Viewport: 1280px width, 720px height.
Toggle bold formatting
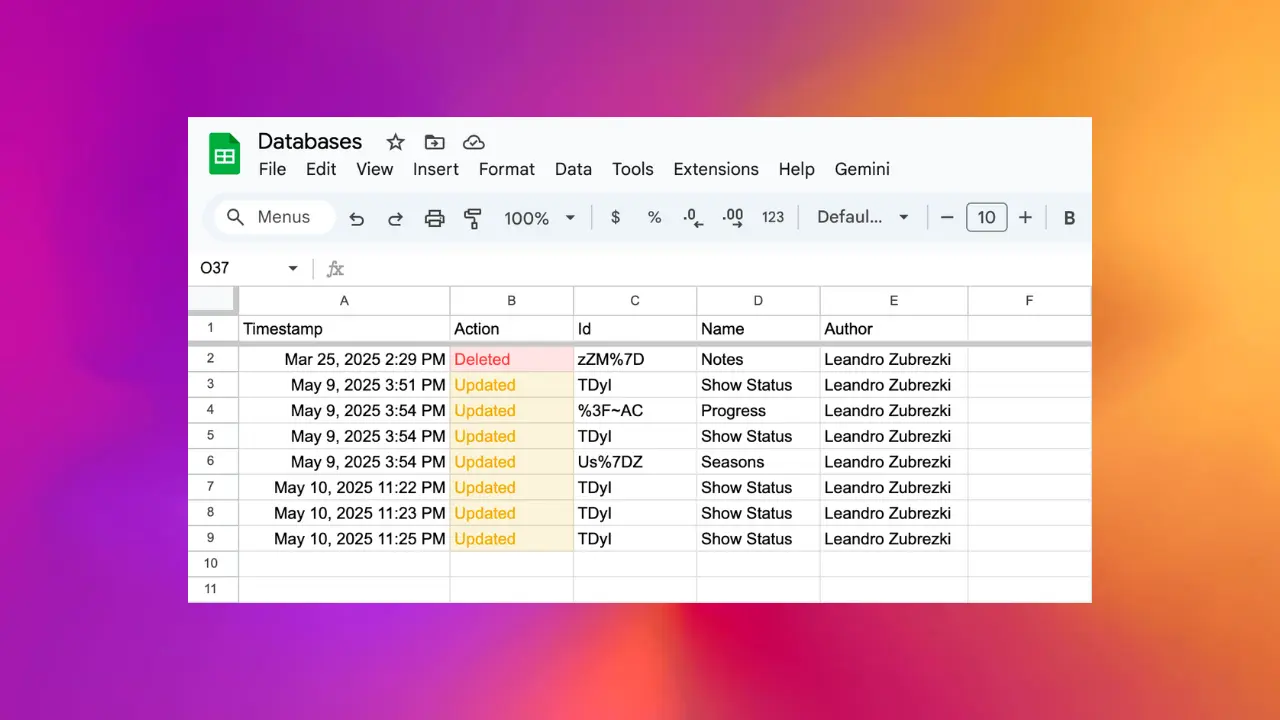(1069, 217)
